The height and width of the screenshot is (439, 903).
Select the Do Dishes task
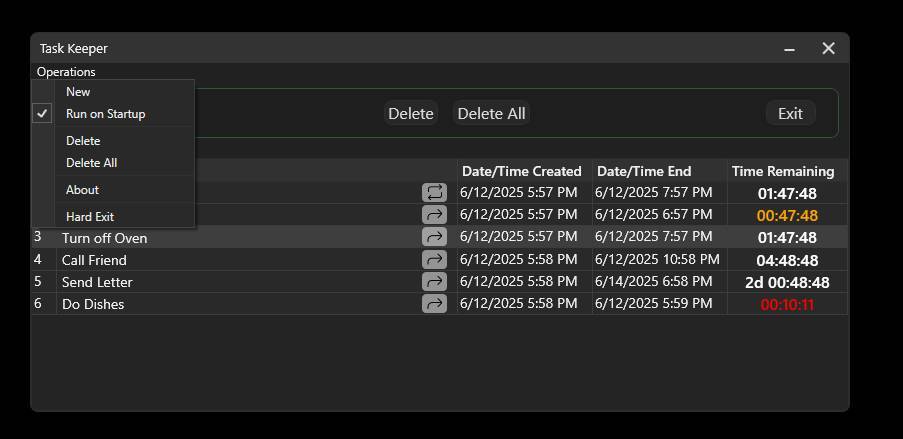(93, 304)
